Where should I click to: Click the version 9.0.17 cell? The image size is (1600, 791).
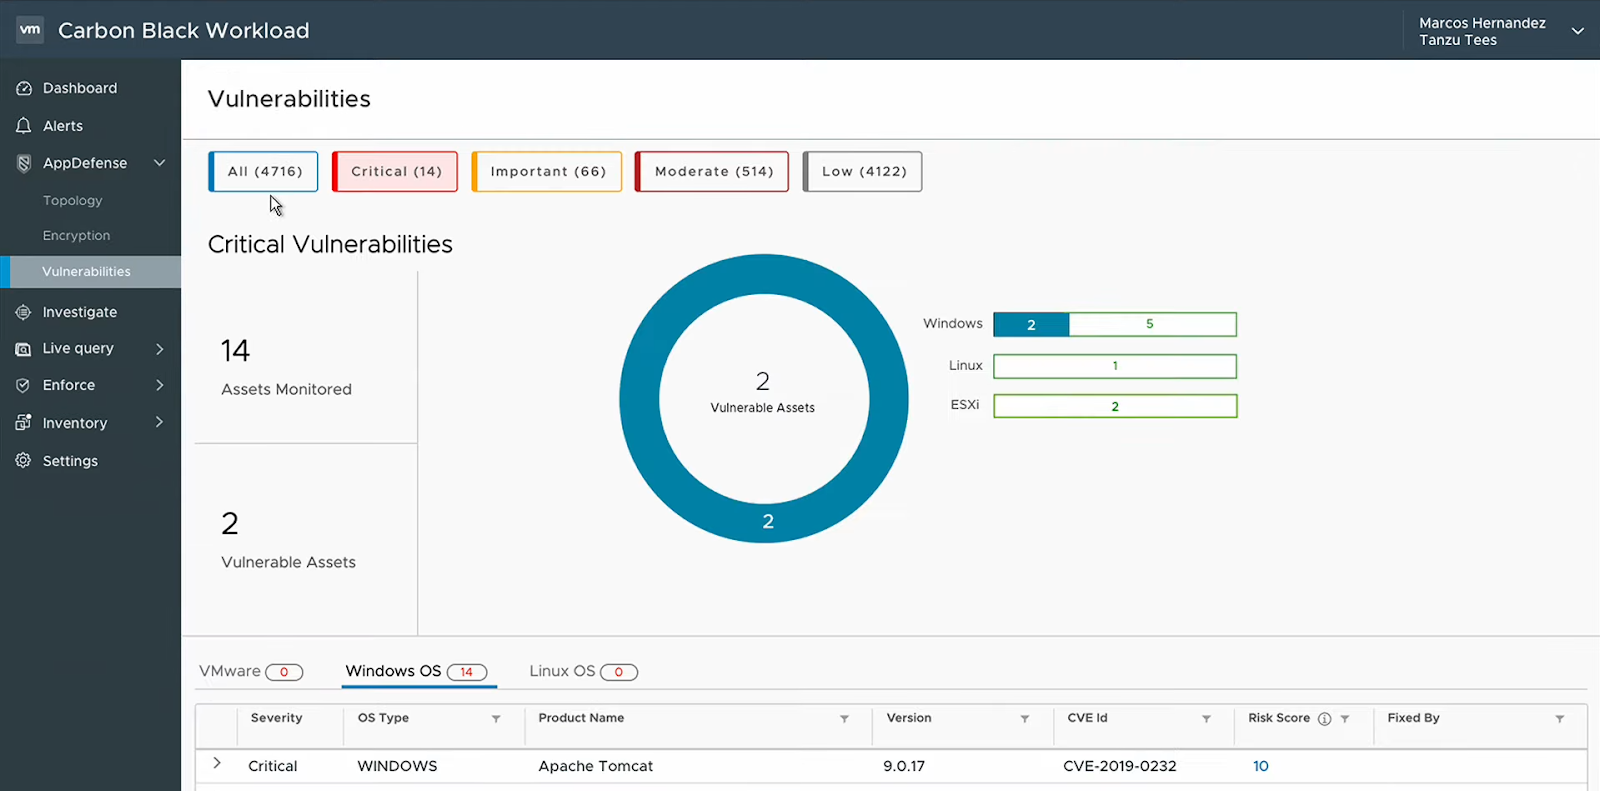click(904, 766)
